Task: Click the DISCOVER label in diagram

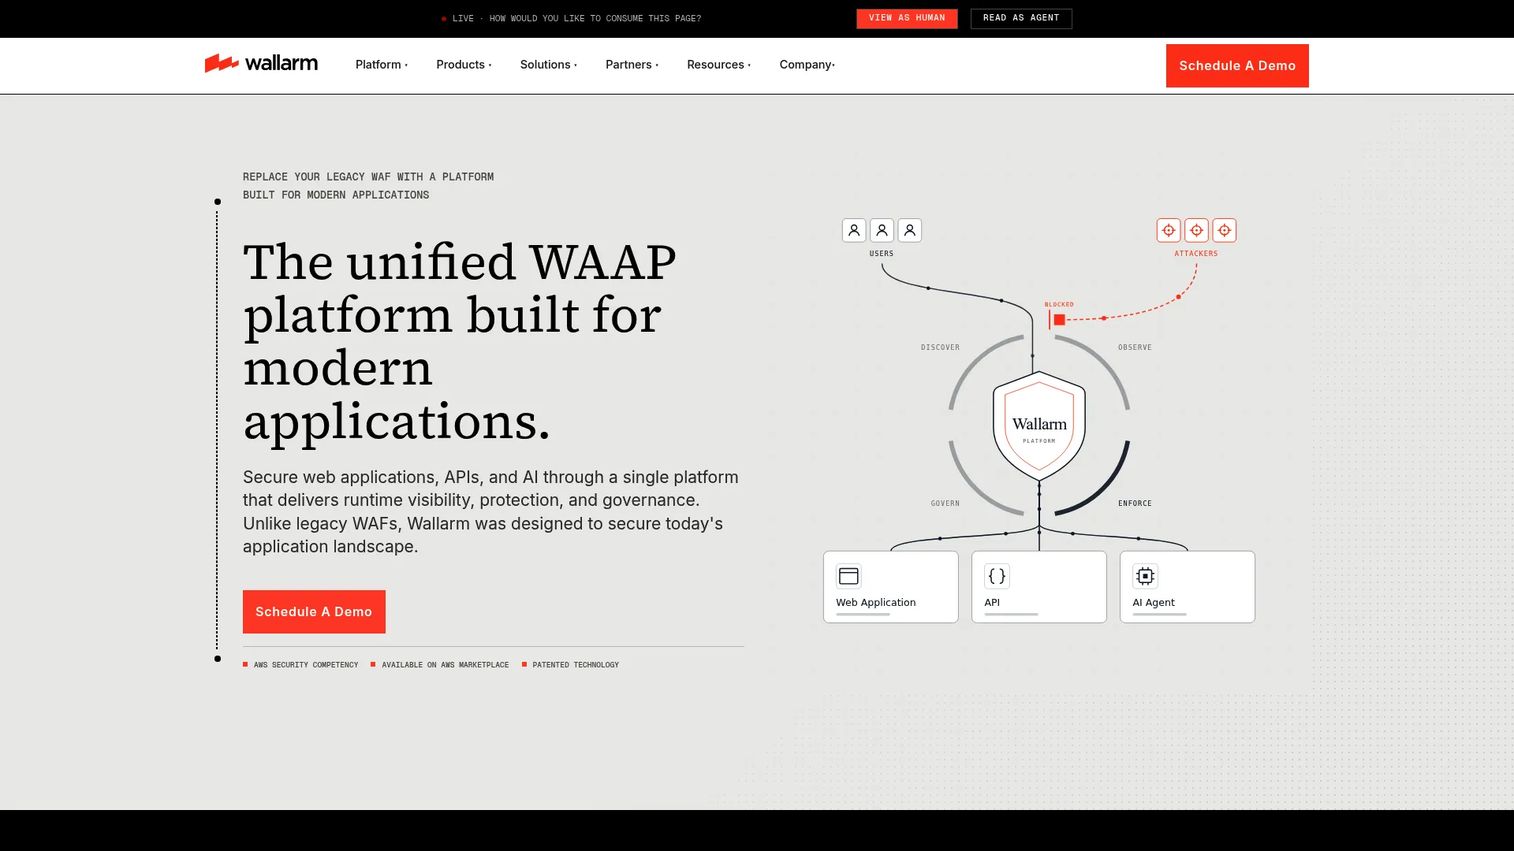Action: click(940, 348)
